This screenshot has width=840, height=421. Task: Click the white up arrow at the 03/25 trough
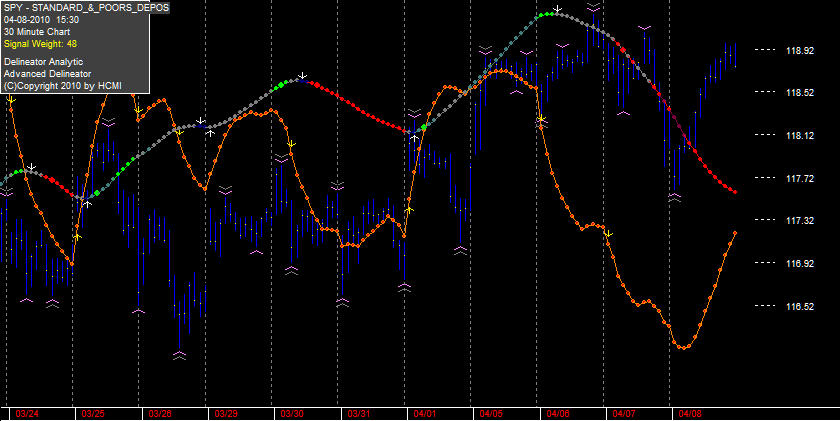[x=87, y=204]
